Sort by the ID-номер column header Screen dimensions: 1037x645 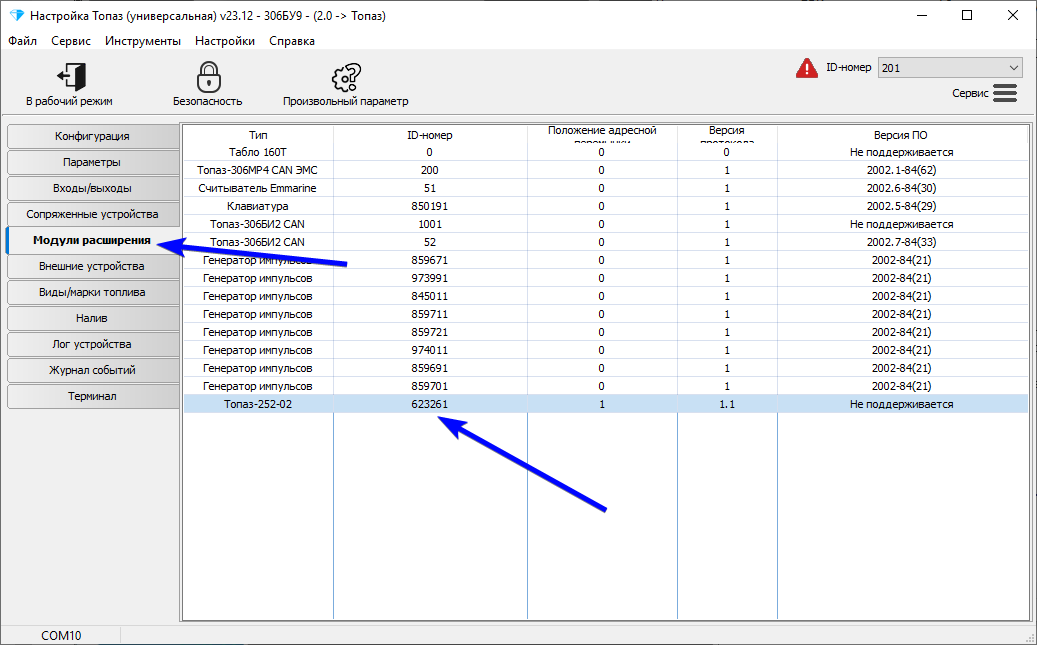[430, 135]
